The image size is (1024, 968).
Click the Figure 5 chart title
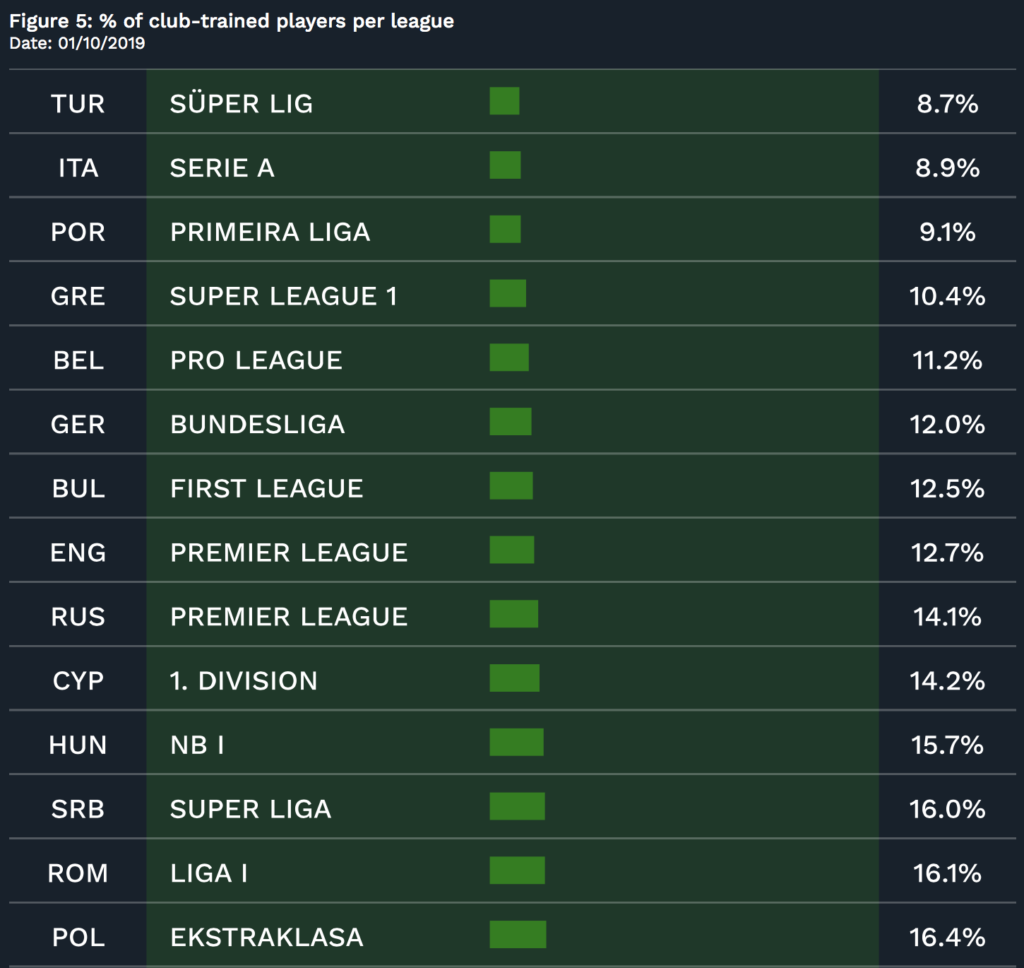point(231,21)
